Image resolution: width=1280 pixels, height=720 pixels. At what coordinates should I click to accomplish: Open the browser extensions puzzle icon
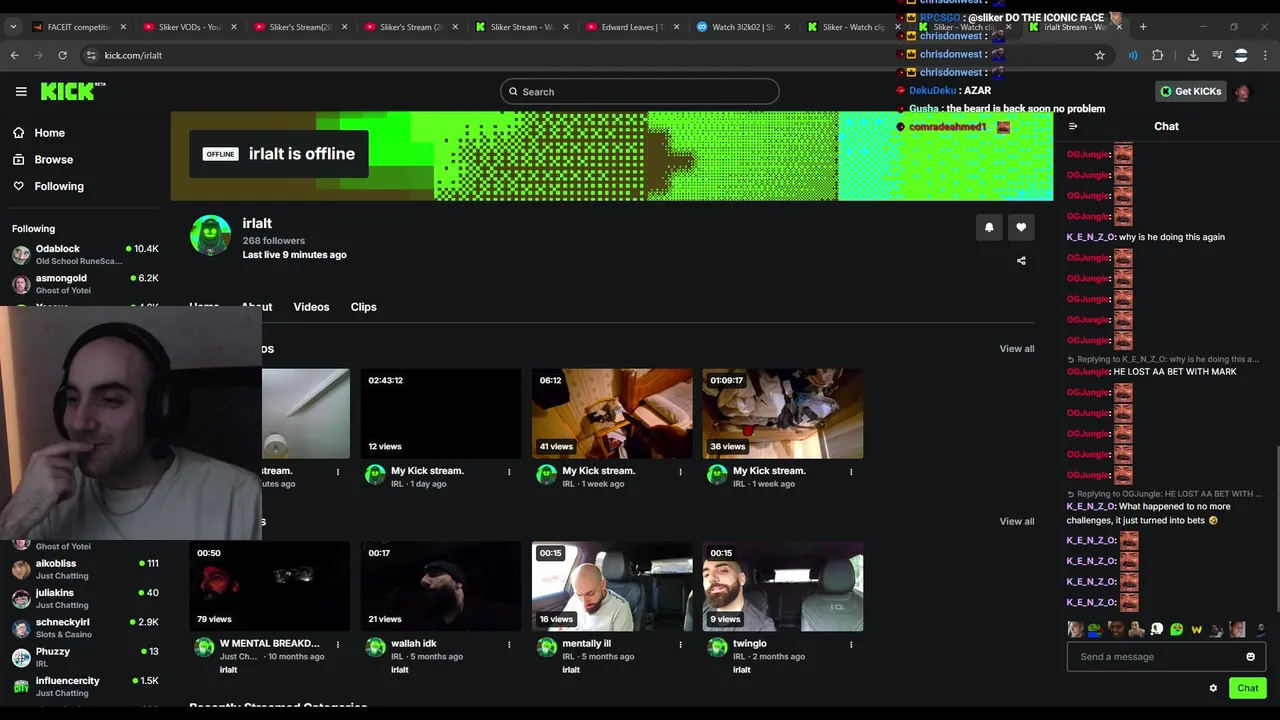tap(1158, 55)
